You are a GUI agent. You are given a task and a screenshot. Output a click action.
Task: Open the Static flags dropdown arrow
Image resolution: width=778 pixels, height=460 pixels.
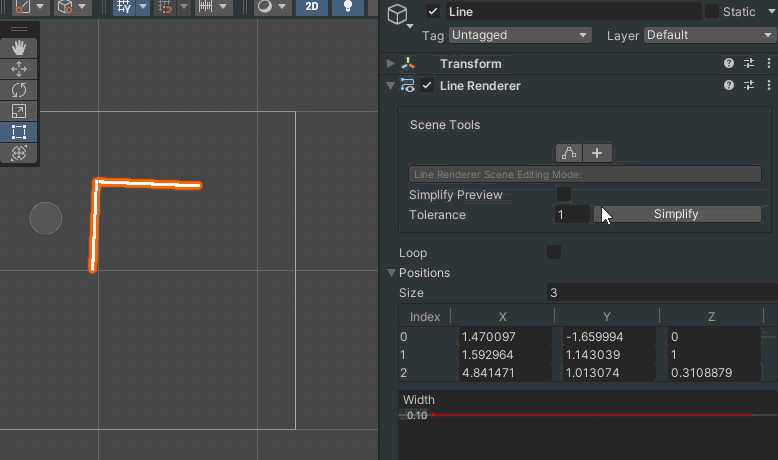click(772, 11)
